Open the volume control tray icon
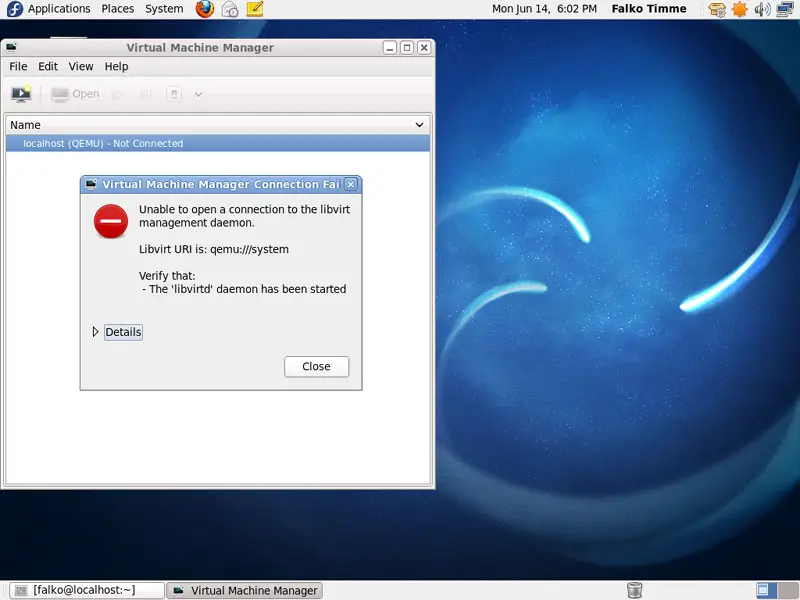 pos(762,9)
